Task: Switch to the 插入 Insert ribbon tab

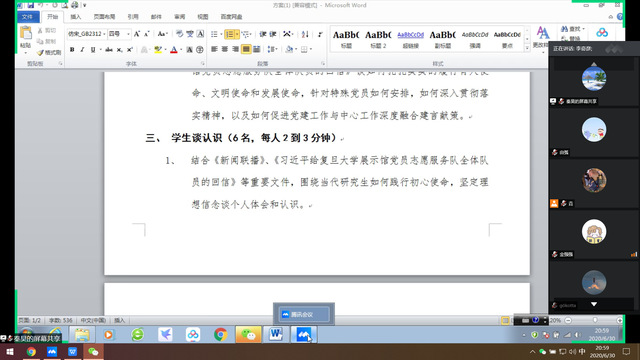Action: tap(76, 17)
